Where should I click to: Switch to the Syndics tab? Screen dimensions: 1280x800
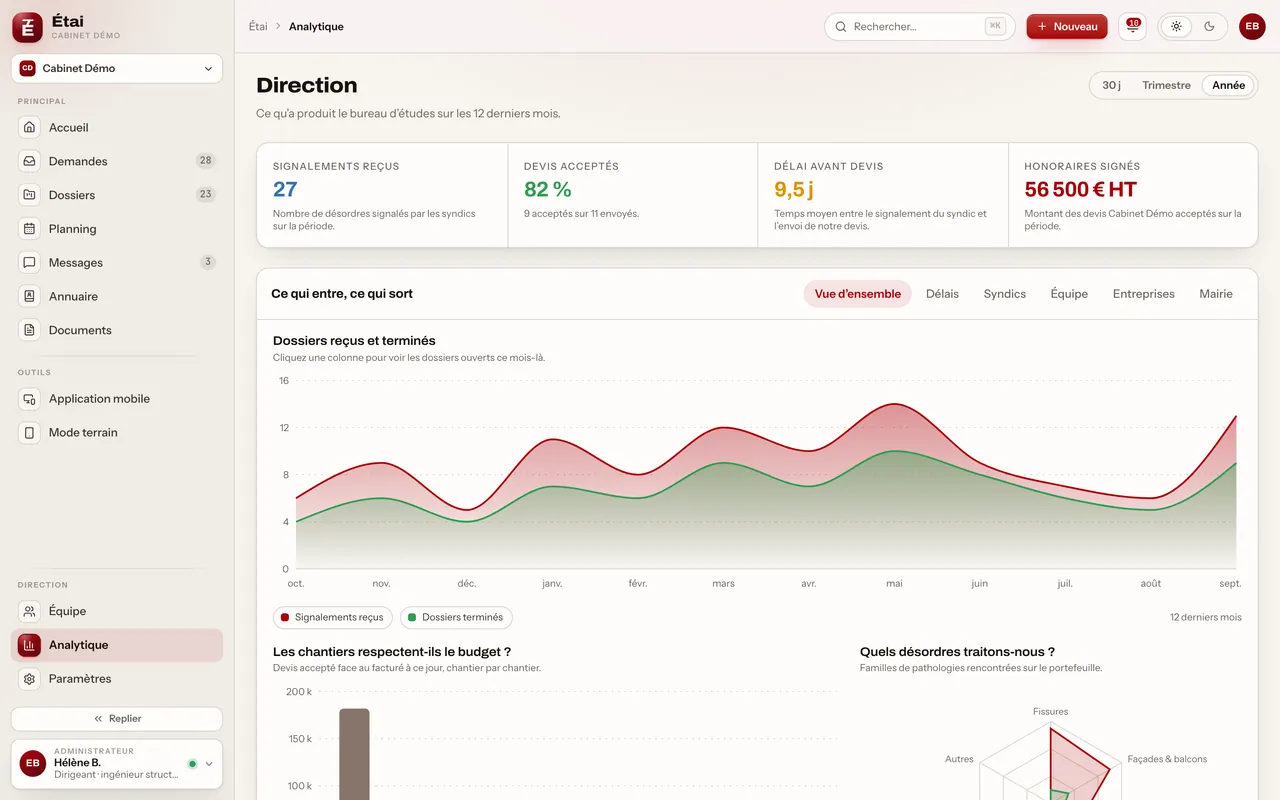[1005, 294]
